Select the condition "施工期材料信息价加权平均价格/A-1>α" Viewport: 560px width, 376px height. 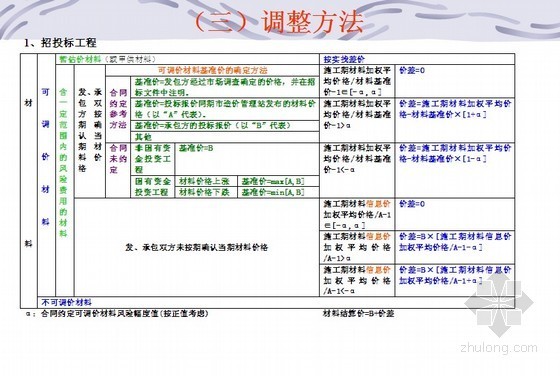coord(357,247)
